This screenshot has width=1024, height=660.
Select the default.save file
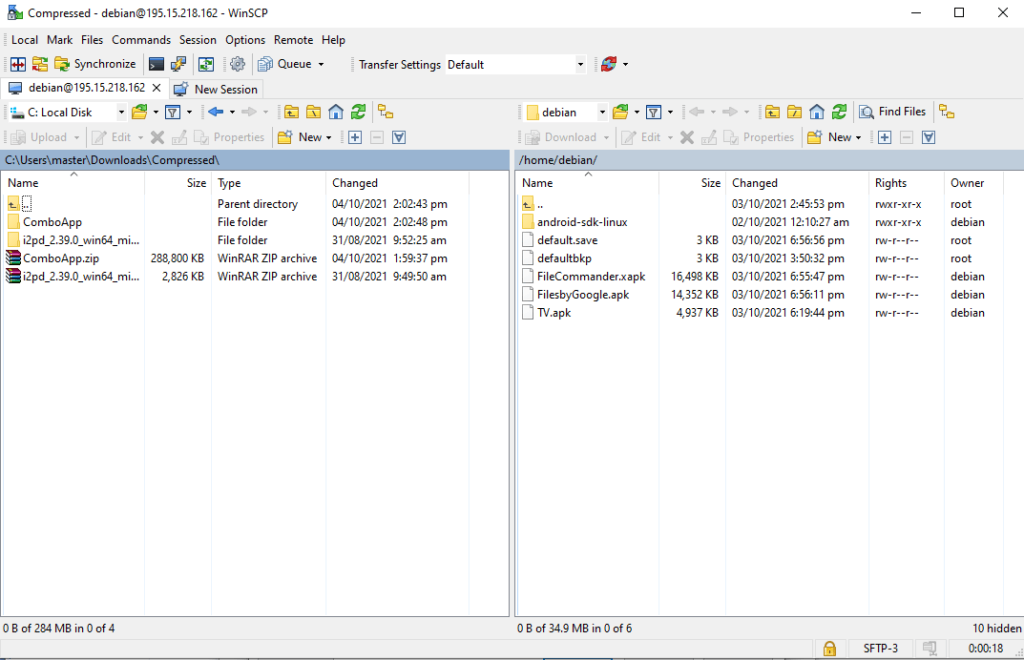[x=567, y=240]
